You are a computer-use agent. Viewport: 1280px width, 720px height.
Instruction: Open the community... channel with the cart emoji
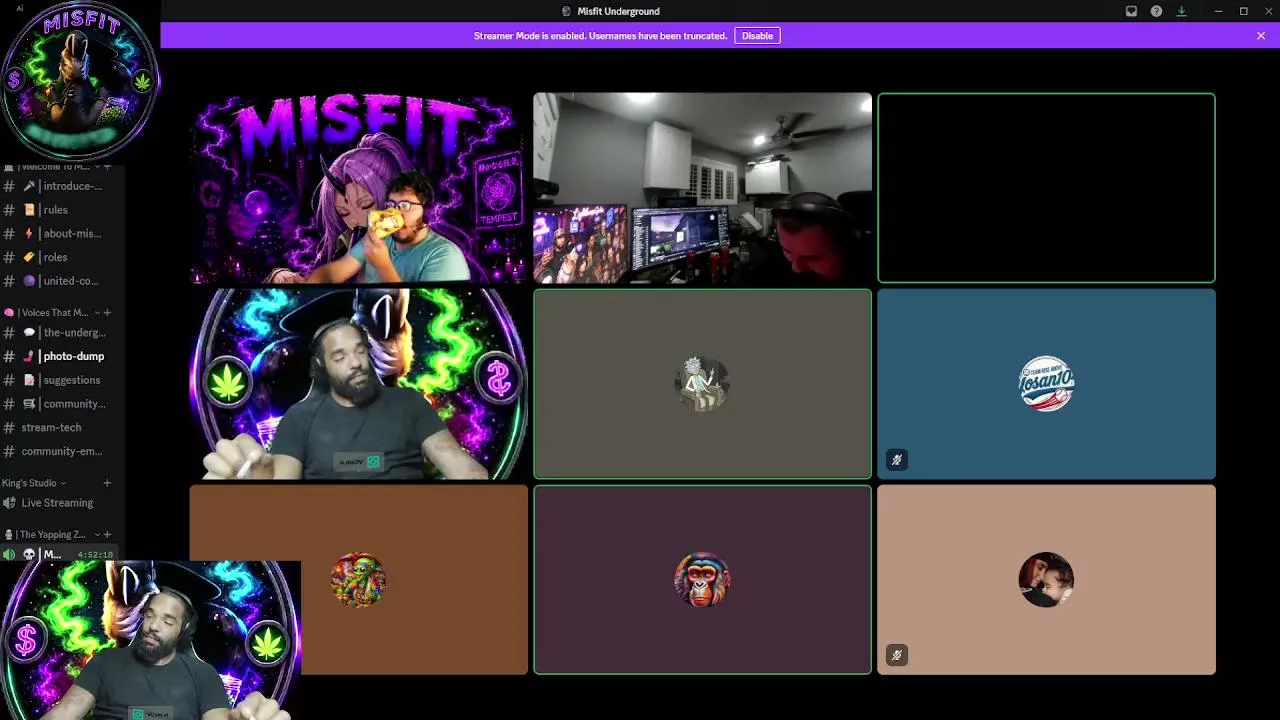click(62, 404)
